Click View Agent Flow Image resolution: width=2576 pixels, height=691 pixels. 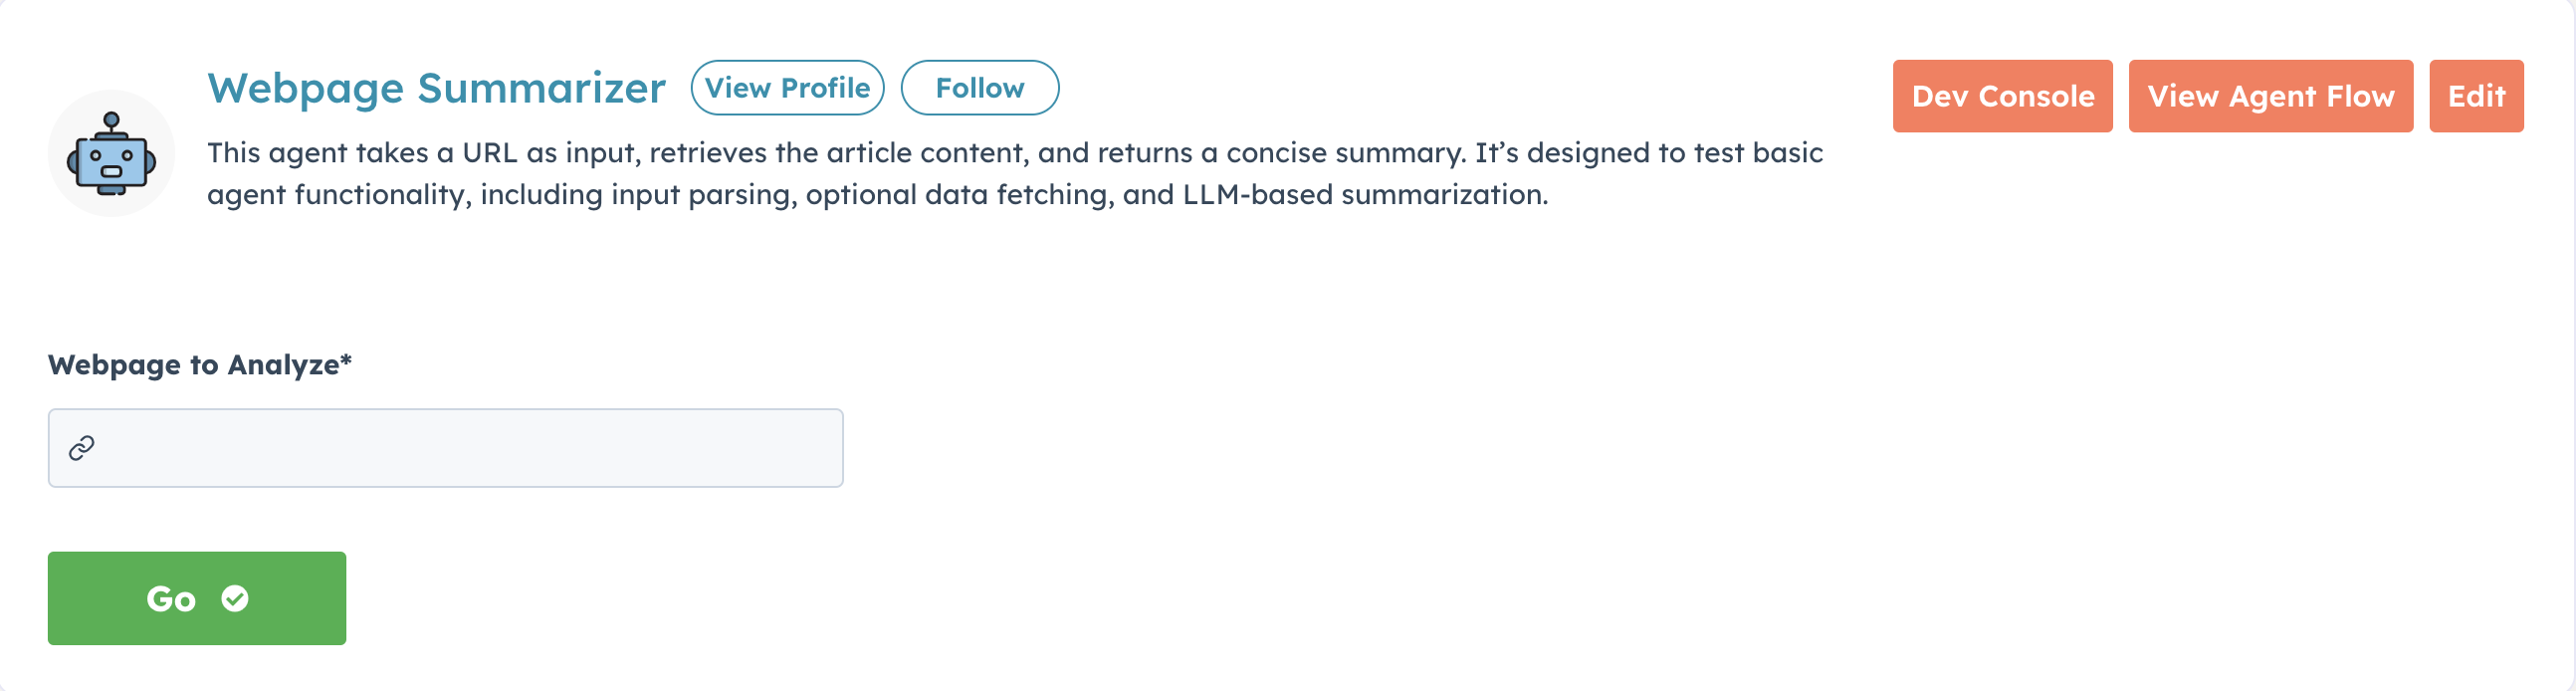coord(2270,96)
